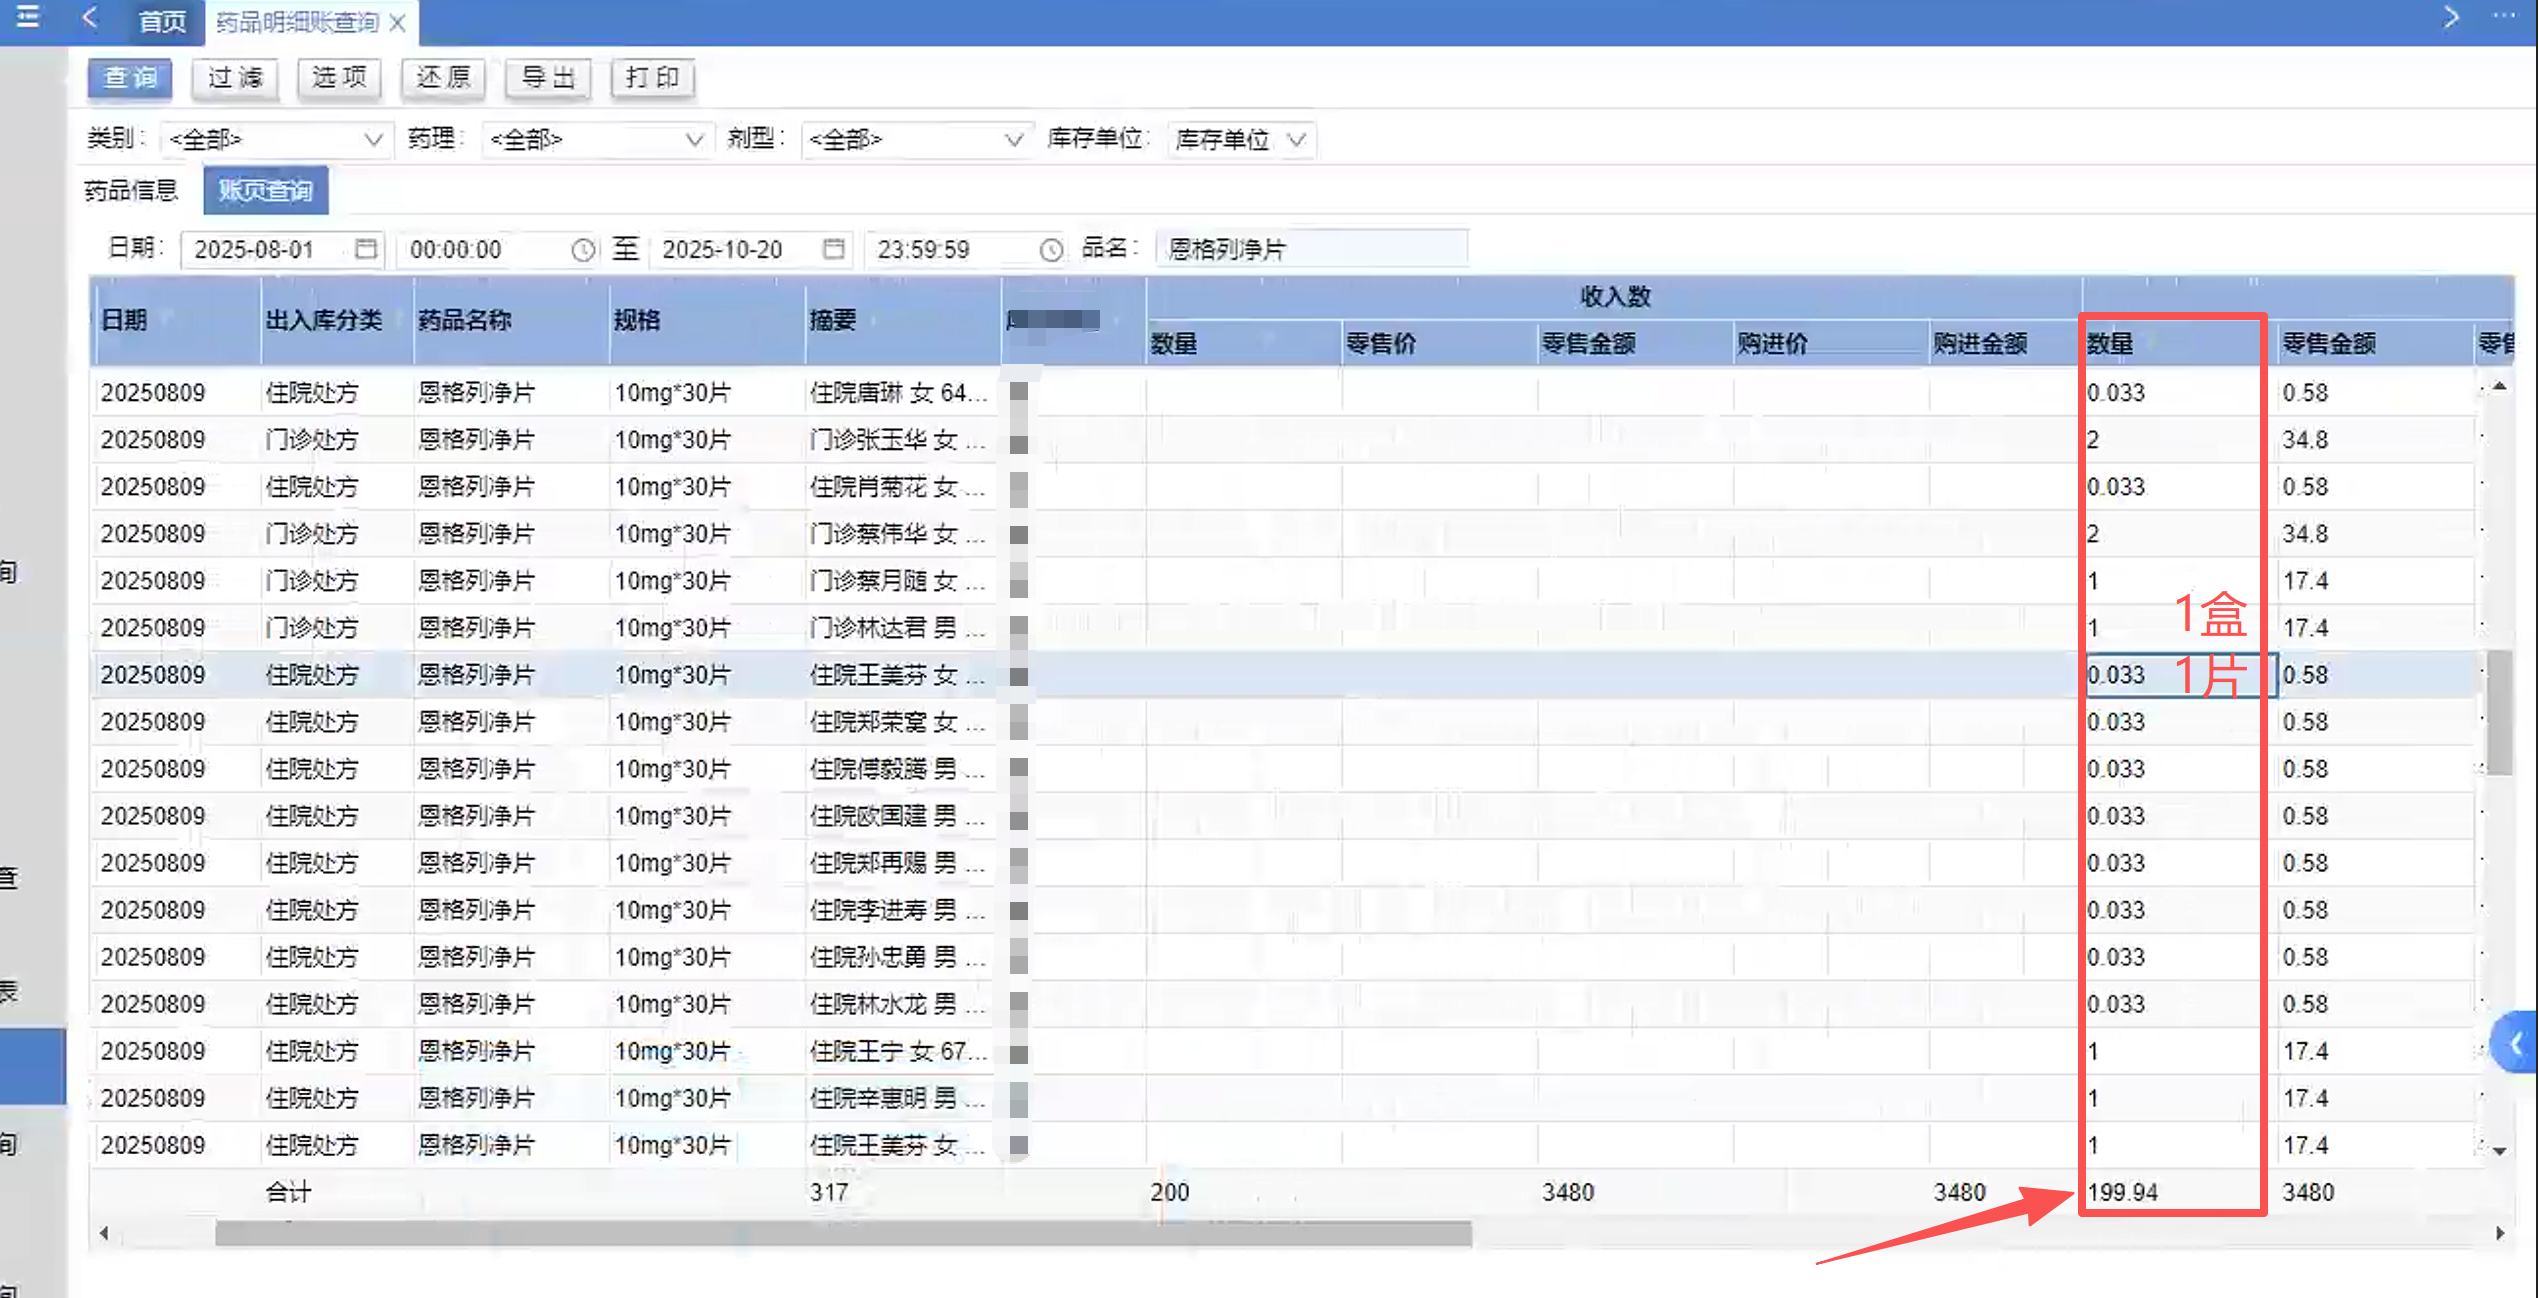Click the start time clock icon
This screenshot has height=1298, width=2538.
(x=583, y=249)
